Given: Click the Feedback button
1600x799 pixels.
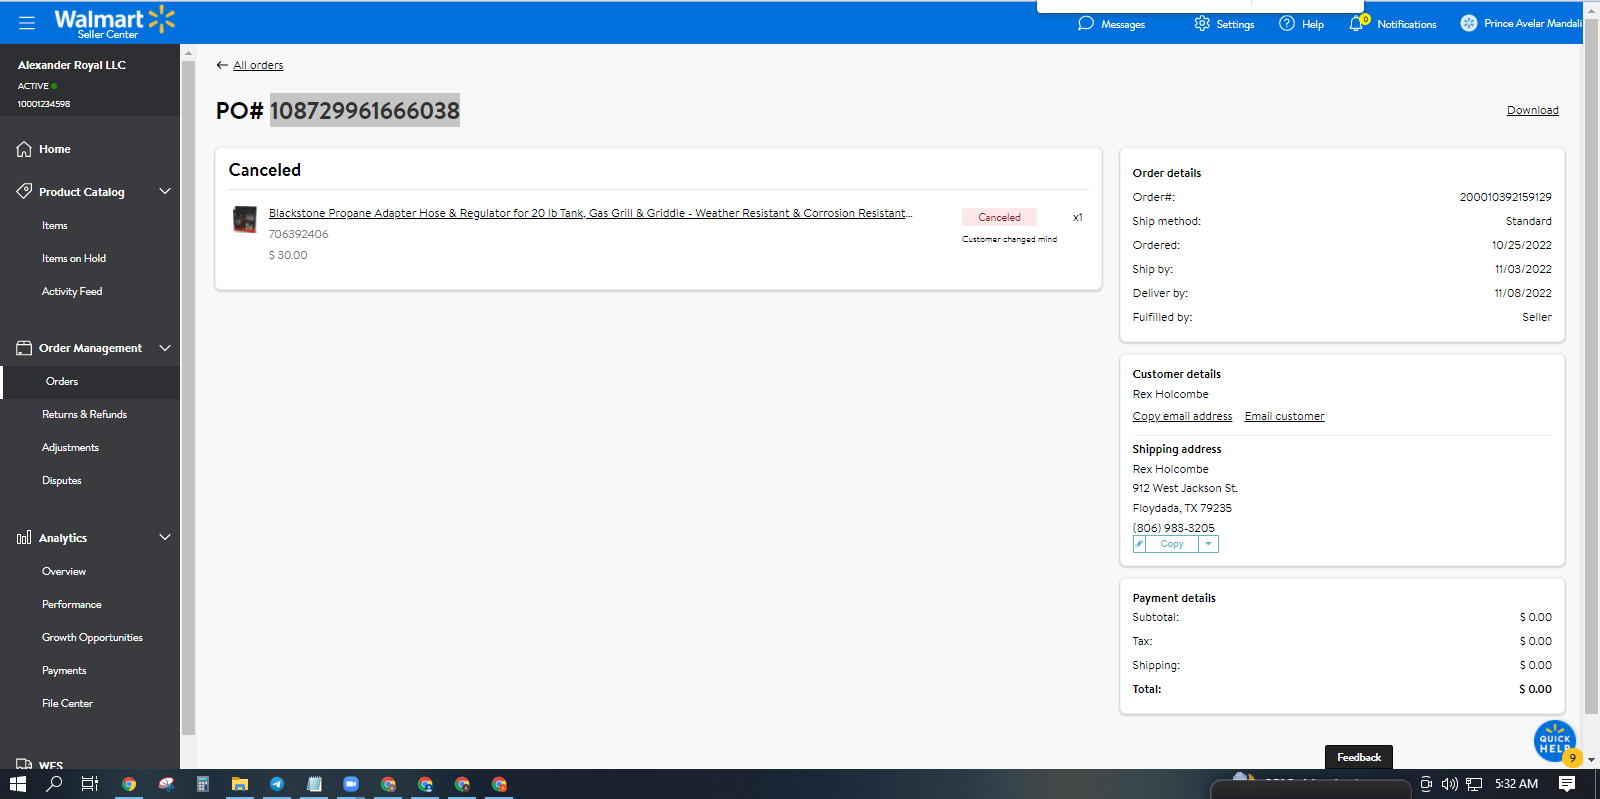Looking at the screenshot, I should tap(1359, 757).
